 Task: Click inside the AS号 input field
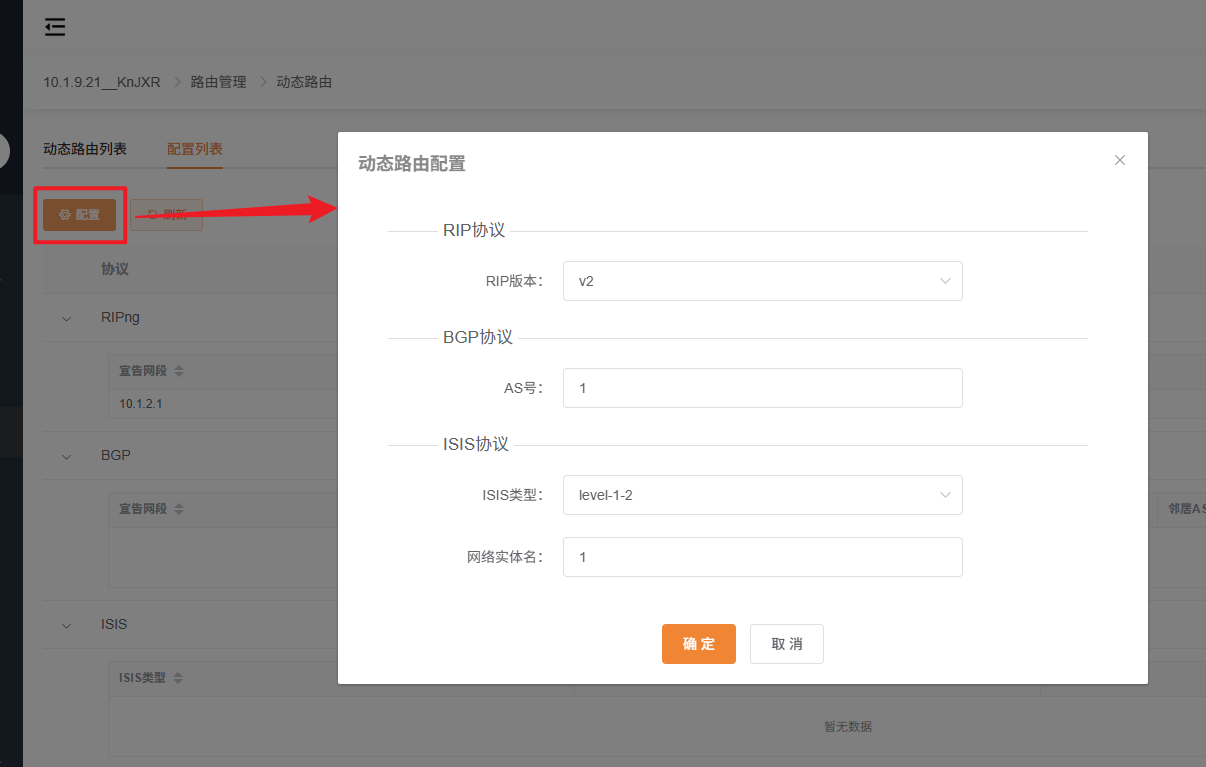pos(762,388)
